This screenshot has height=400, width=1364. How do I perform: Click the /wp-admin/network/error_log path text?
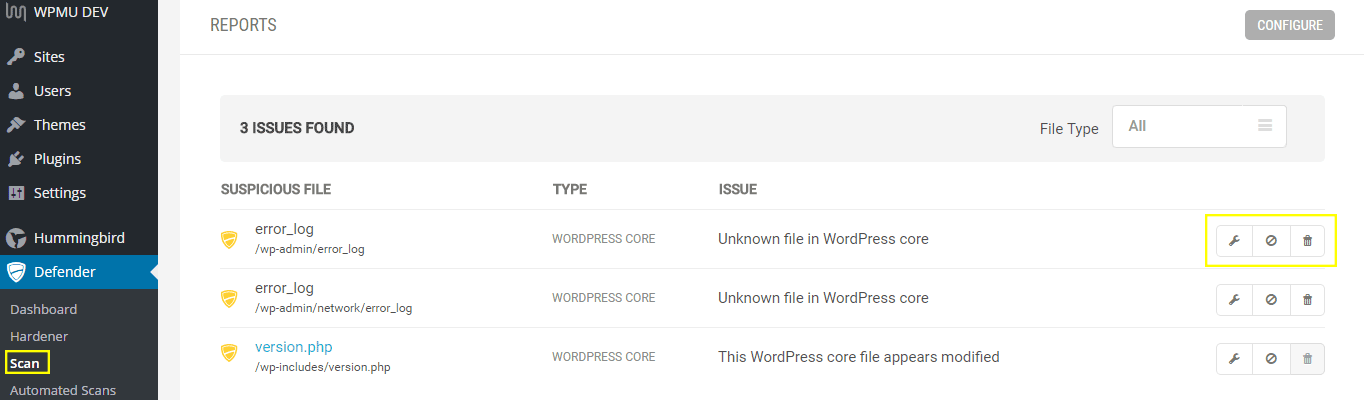tap(333, 308)
